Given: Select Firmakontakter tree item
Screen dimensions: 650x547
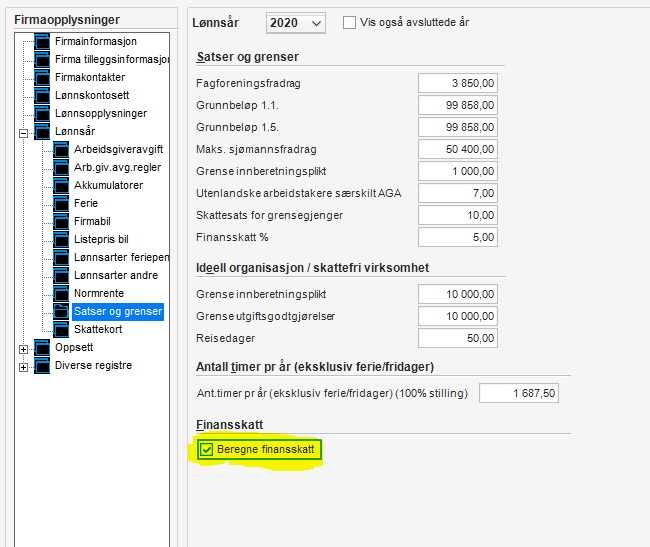Looking at the screenshot, I should click(90, 77).
